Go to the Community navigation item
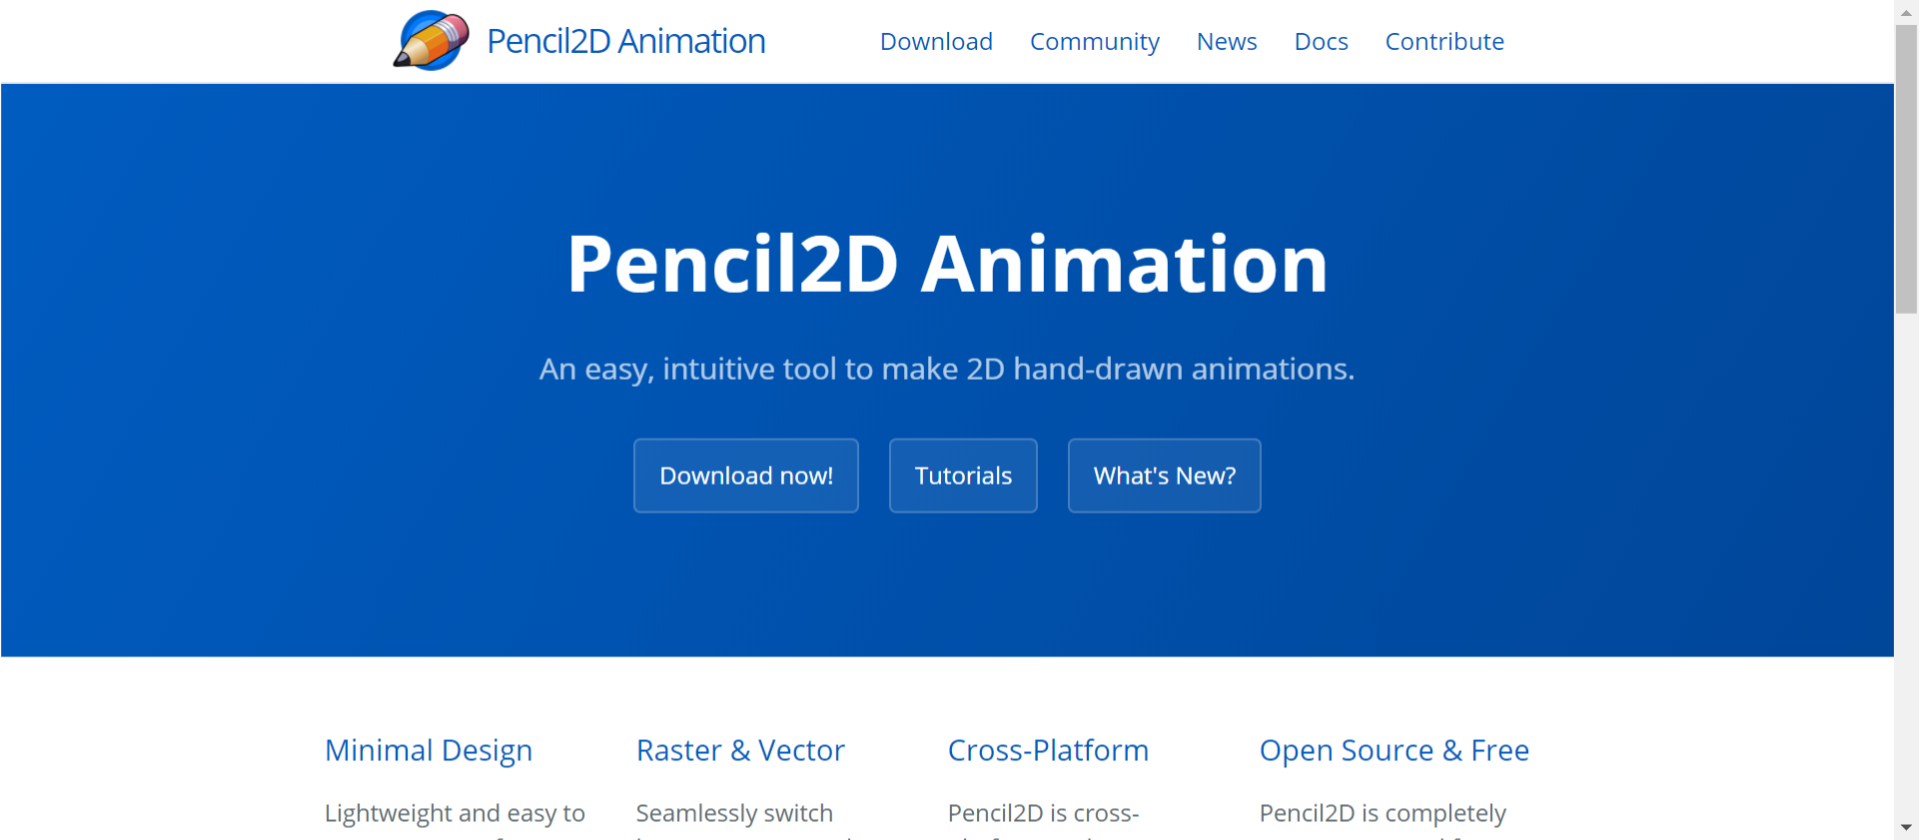 click(x=1094, y=41)
